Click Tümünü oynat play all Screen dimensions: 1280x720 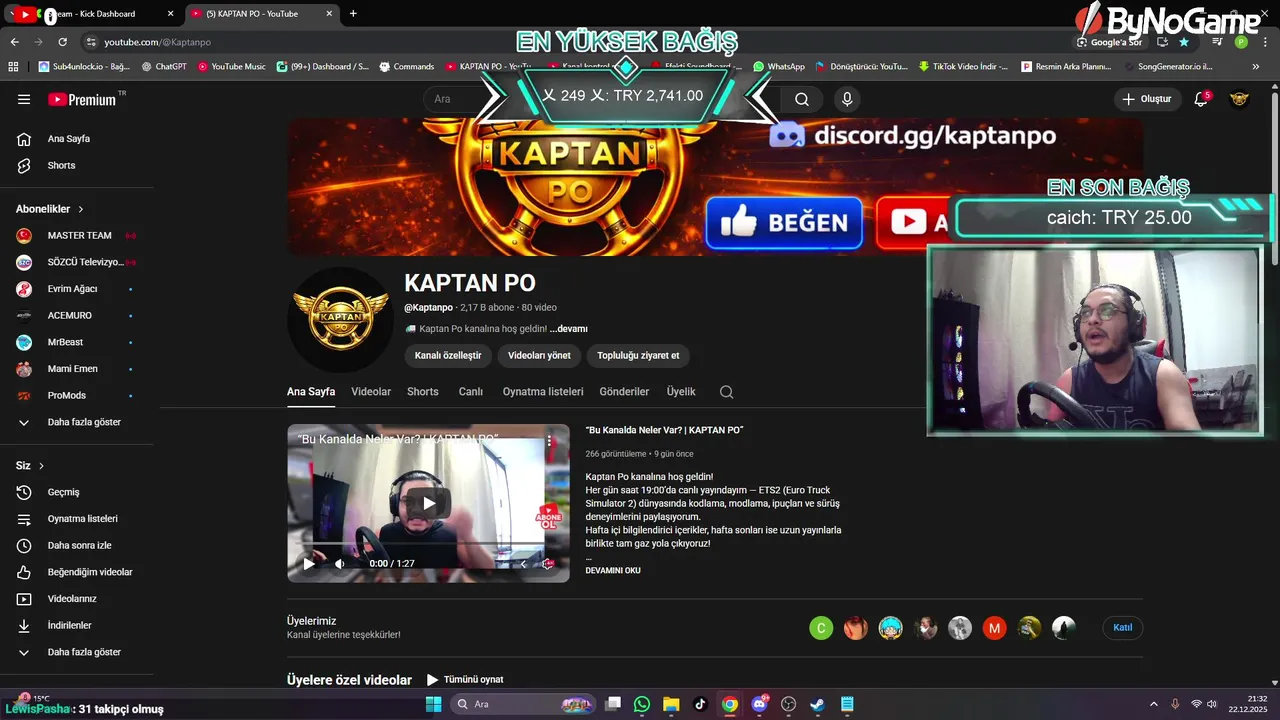click(x=465, y=680)
